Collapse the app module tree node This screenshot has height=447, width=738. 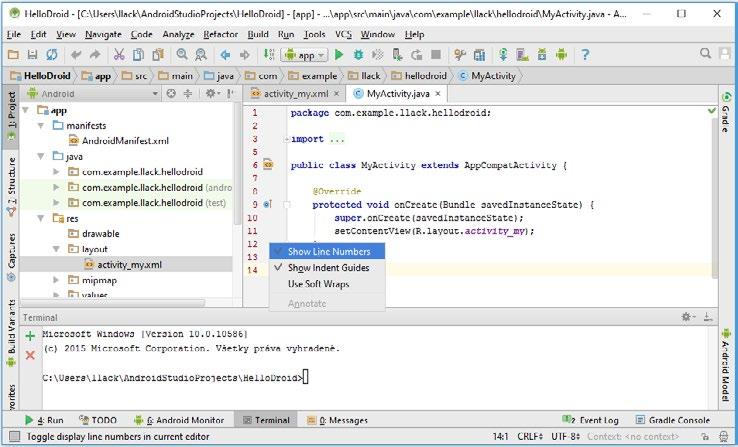pos(26,111)
